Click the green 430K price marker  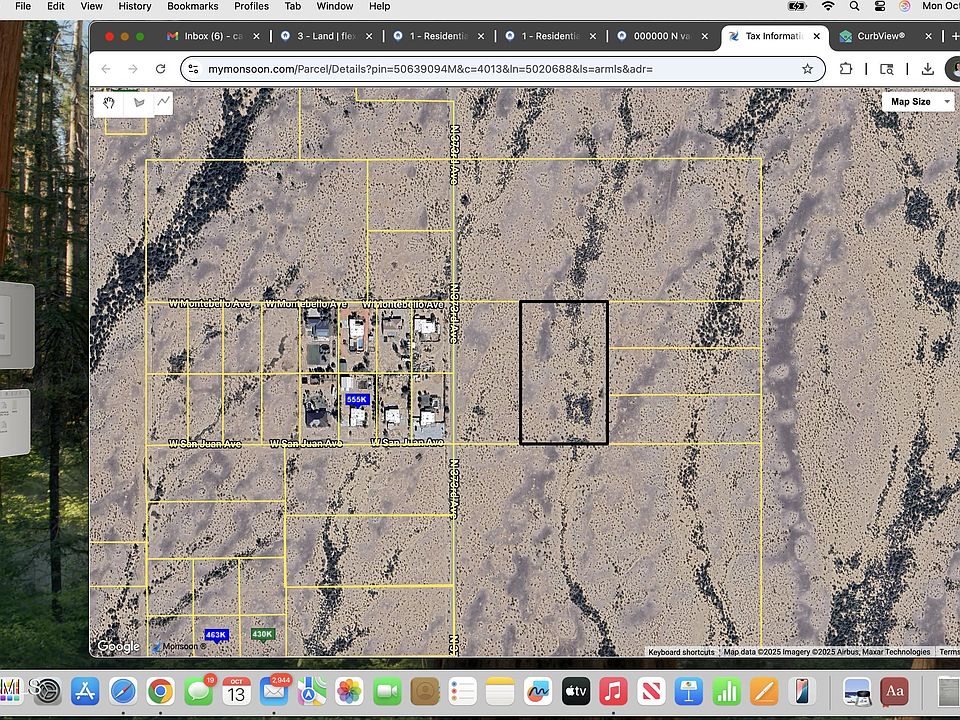pos(262,634)
